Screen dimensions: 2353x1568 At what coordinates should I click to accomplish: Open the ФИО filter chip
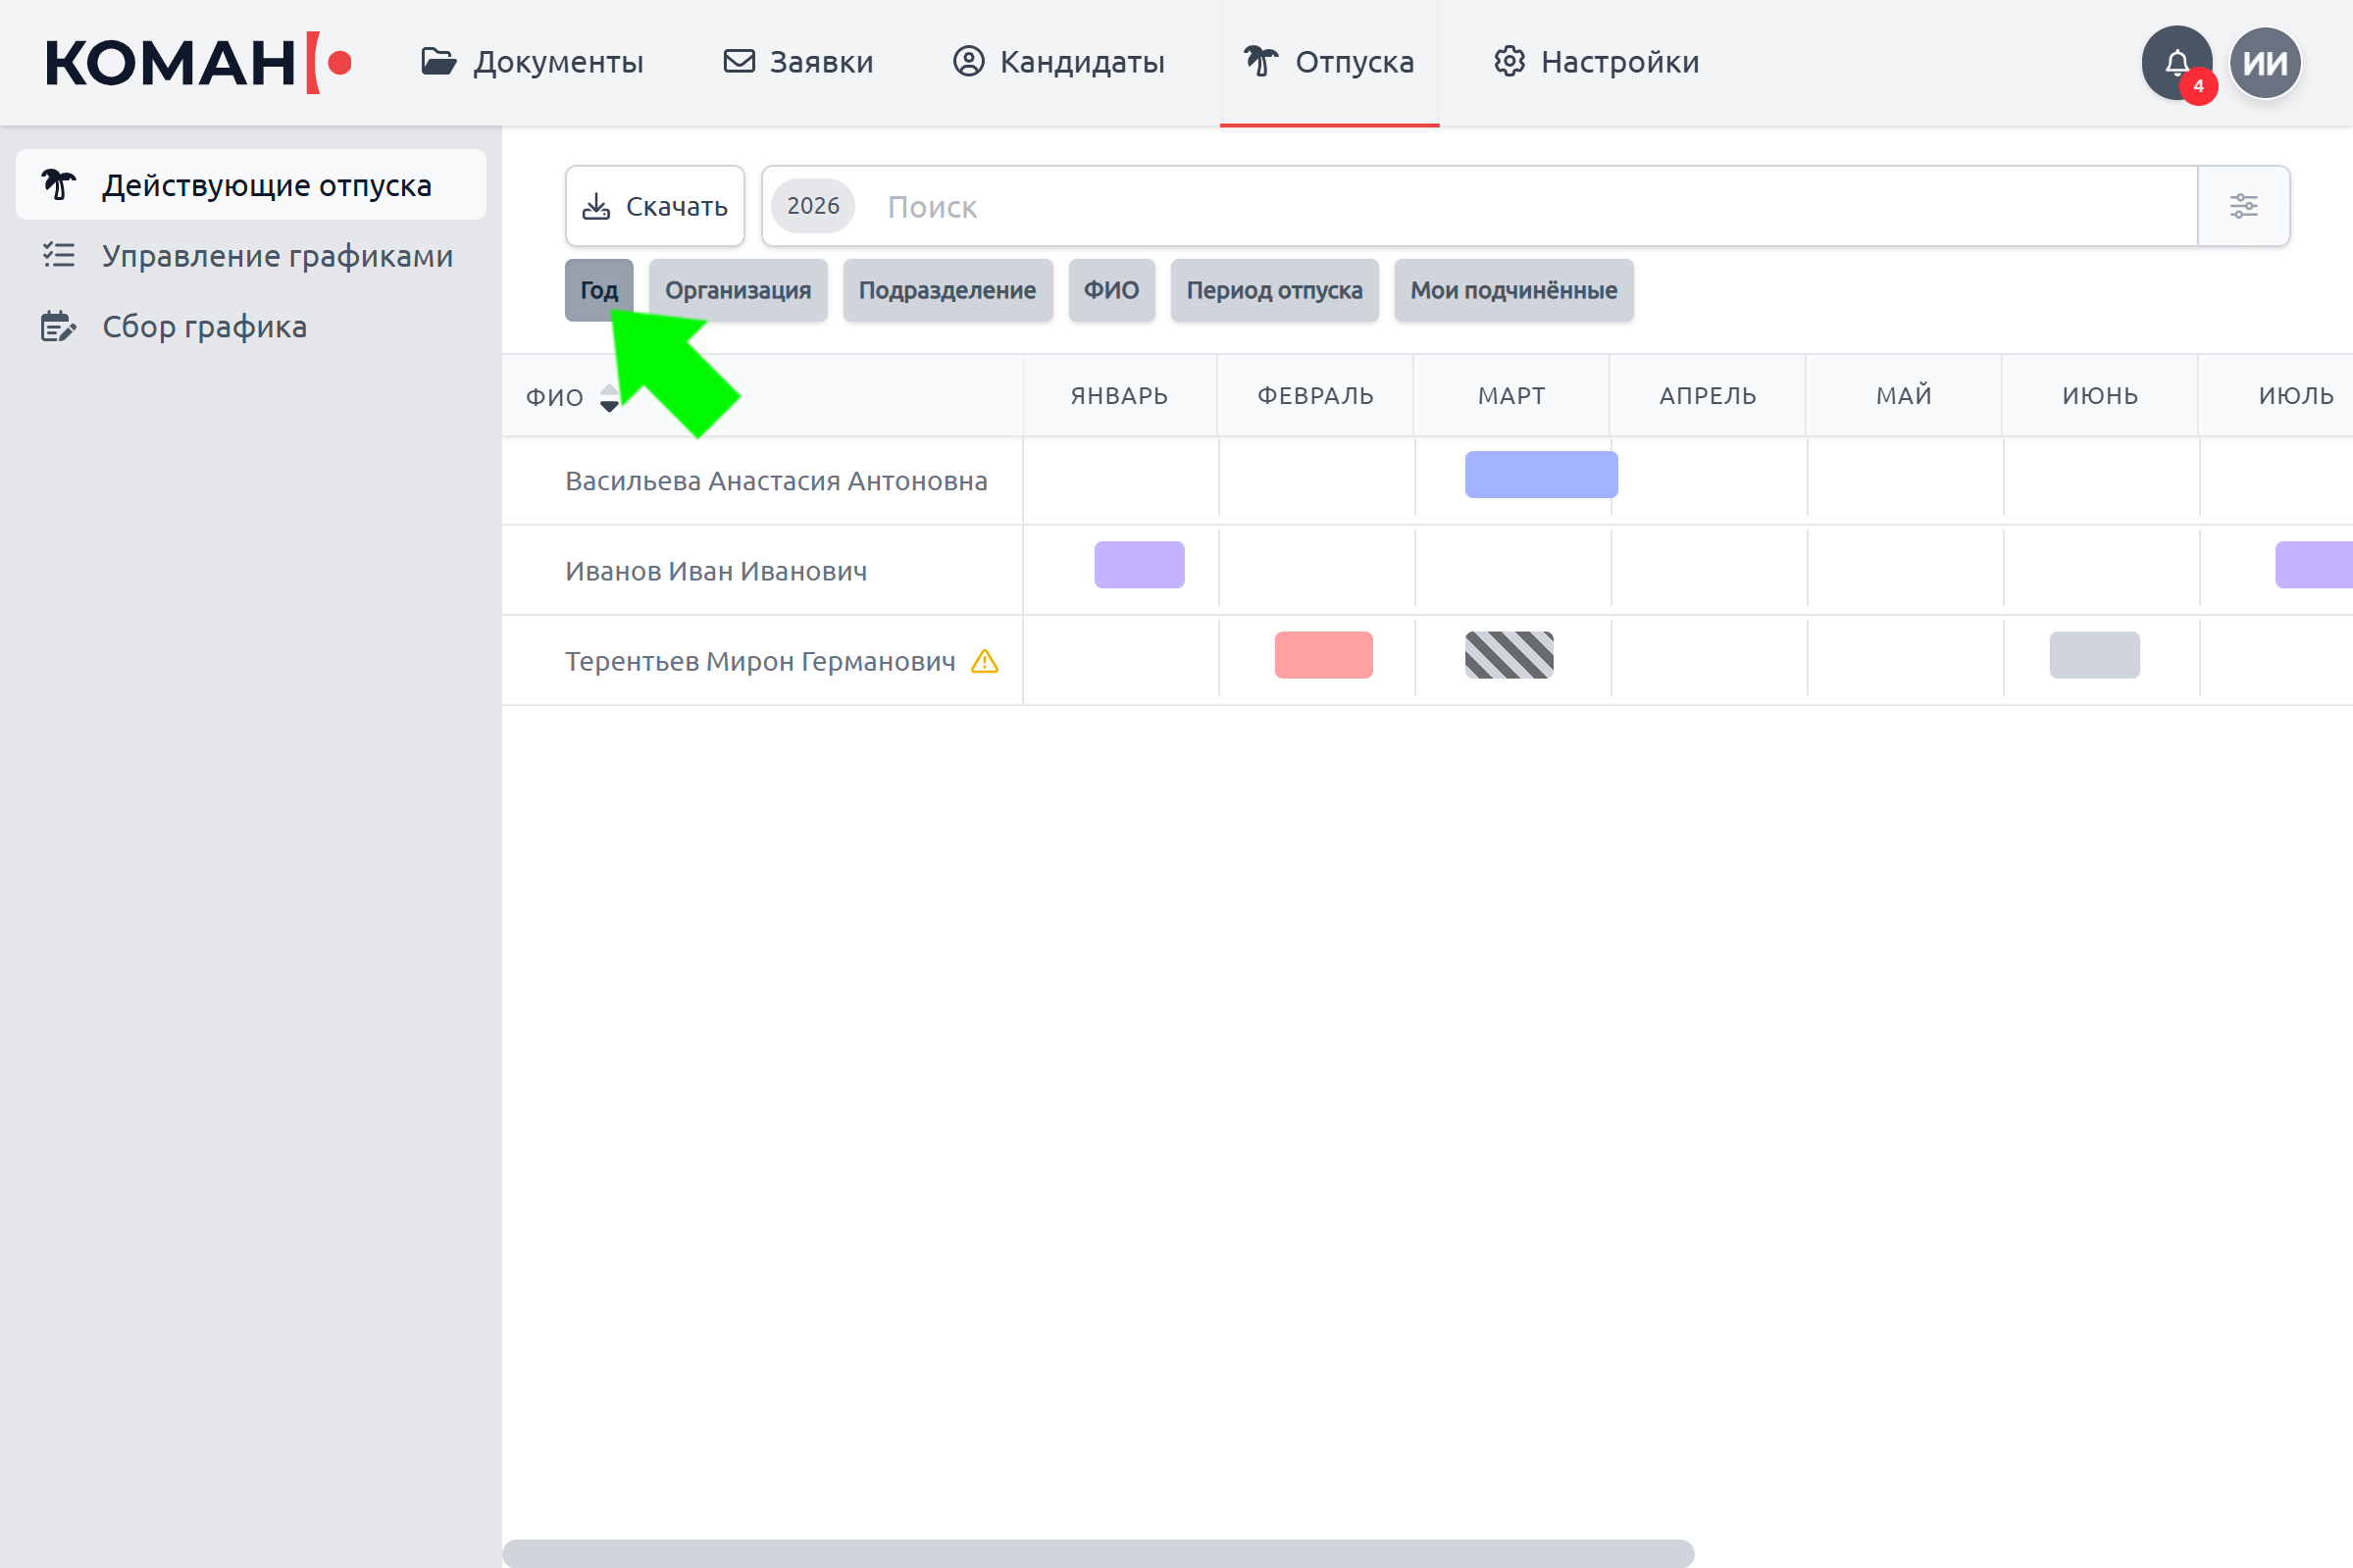pos(1111,290)
